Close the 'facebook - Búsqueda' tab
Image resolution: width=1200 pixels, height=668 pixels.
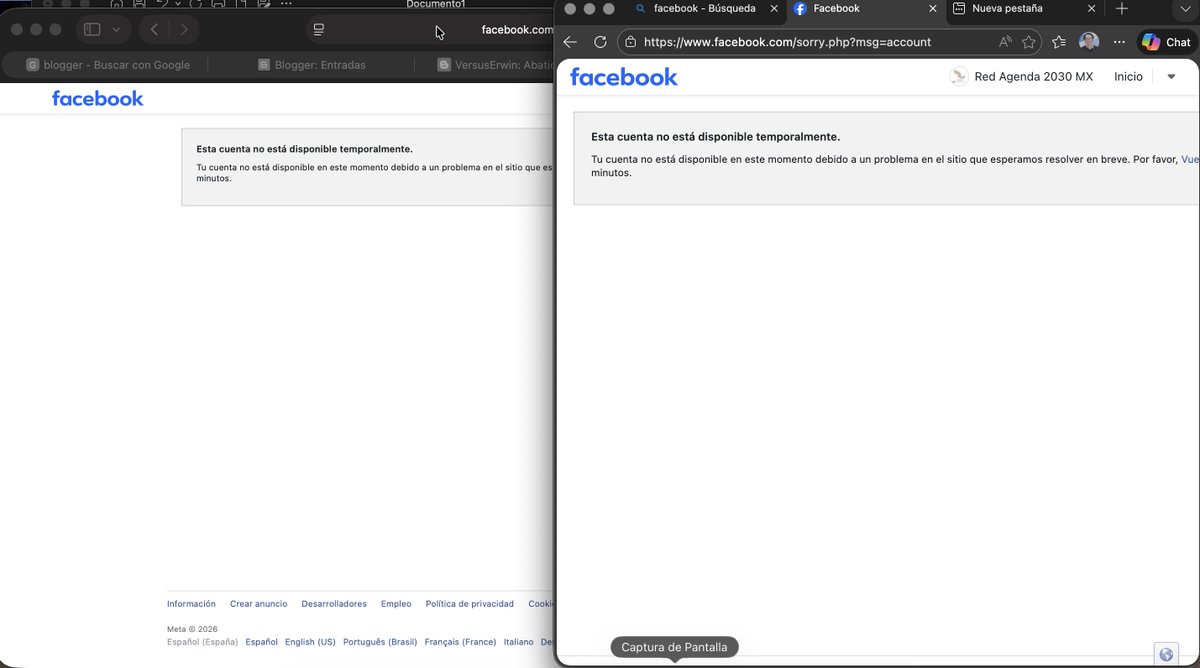click(774, 8)
